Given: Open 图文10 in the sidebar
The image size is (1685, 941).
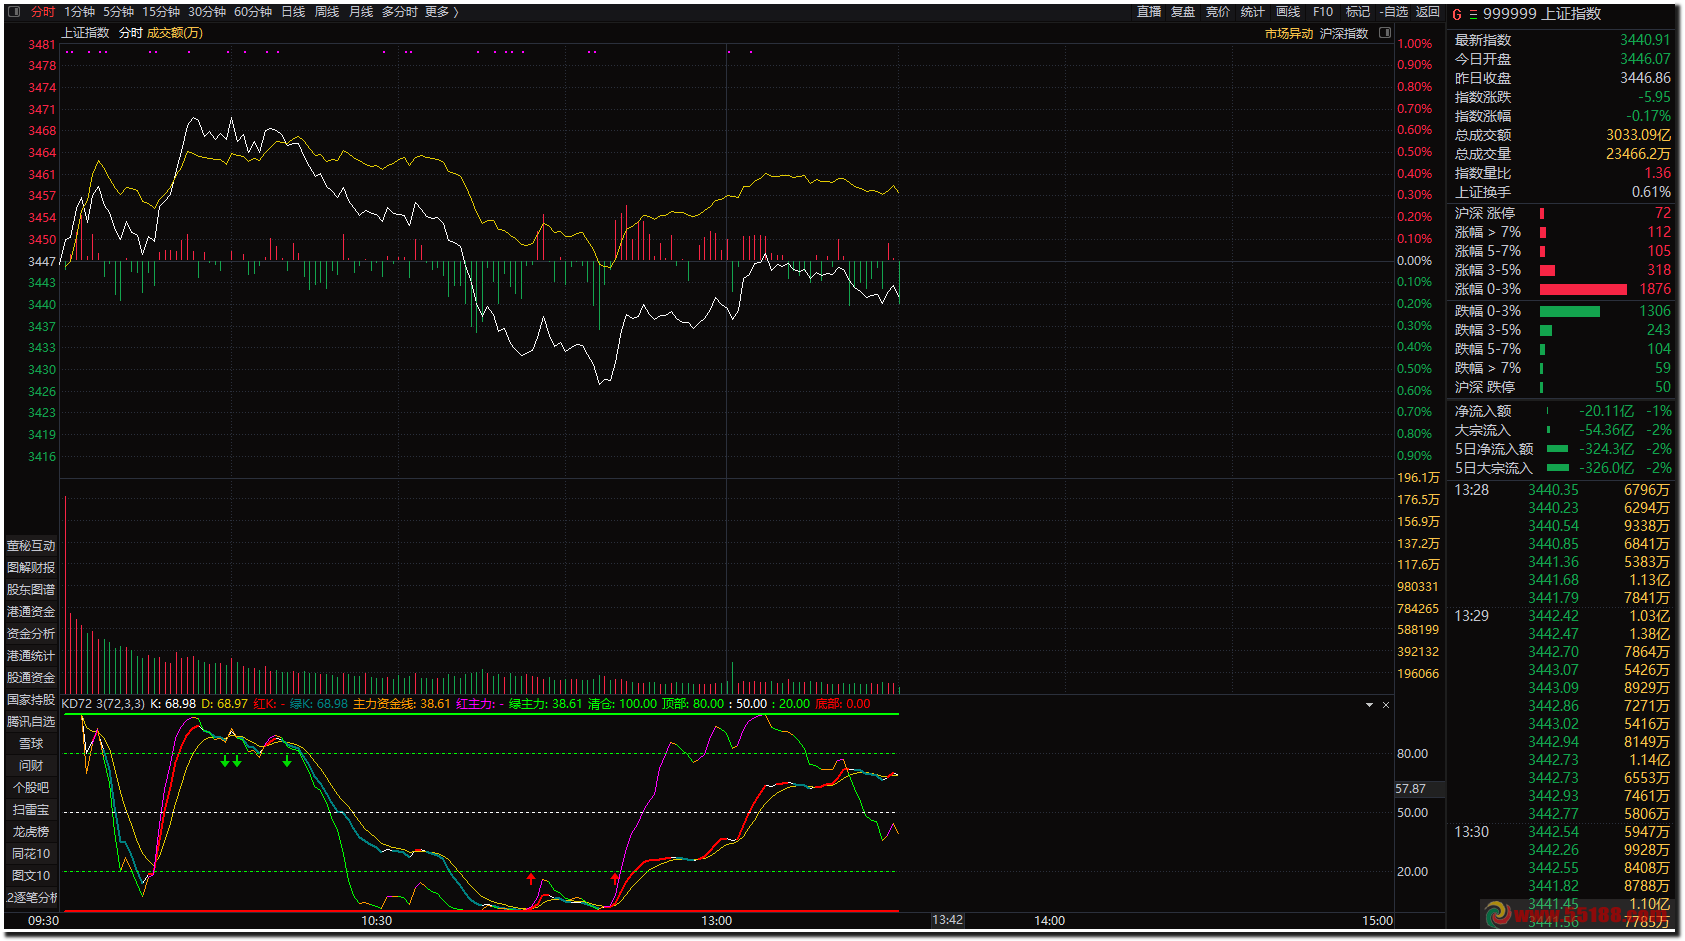Looking at the screenshot, I should (x=31, y=876).
